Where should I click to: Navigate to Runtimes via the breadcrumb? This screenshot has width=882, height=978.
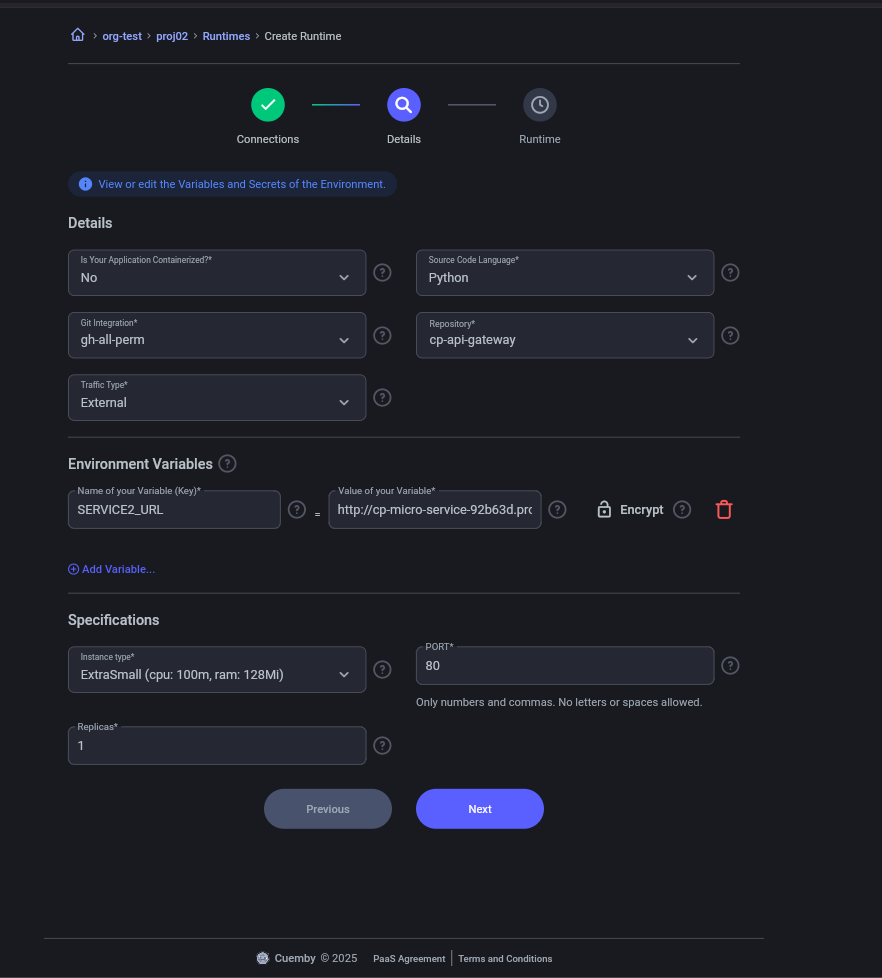pos(225,35)
